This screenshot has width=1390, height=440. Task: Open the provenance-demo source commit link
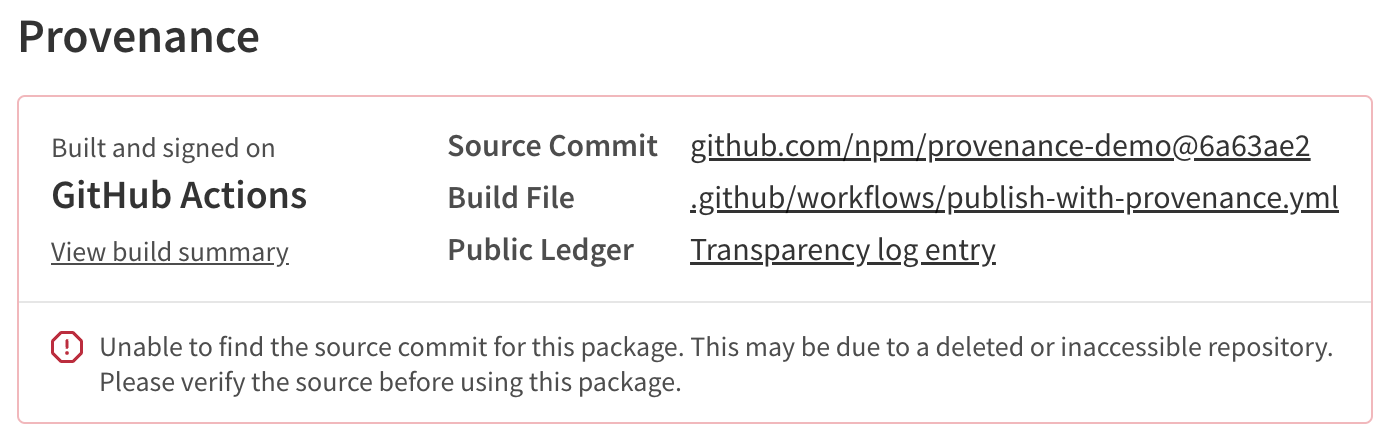click(1000, 147)
